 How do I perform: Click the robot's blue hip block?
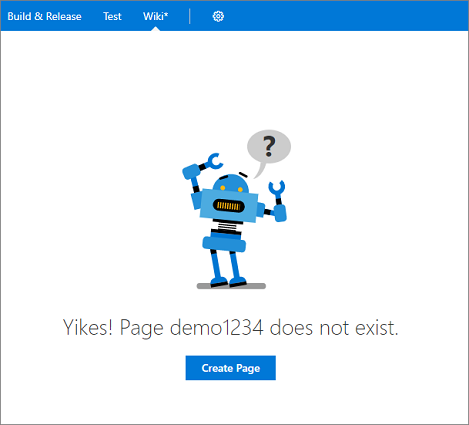click(224, 243)
